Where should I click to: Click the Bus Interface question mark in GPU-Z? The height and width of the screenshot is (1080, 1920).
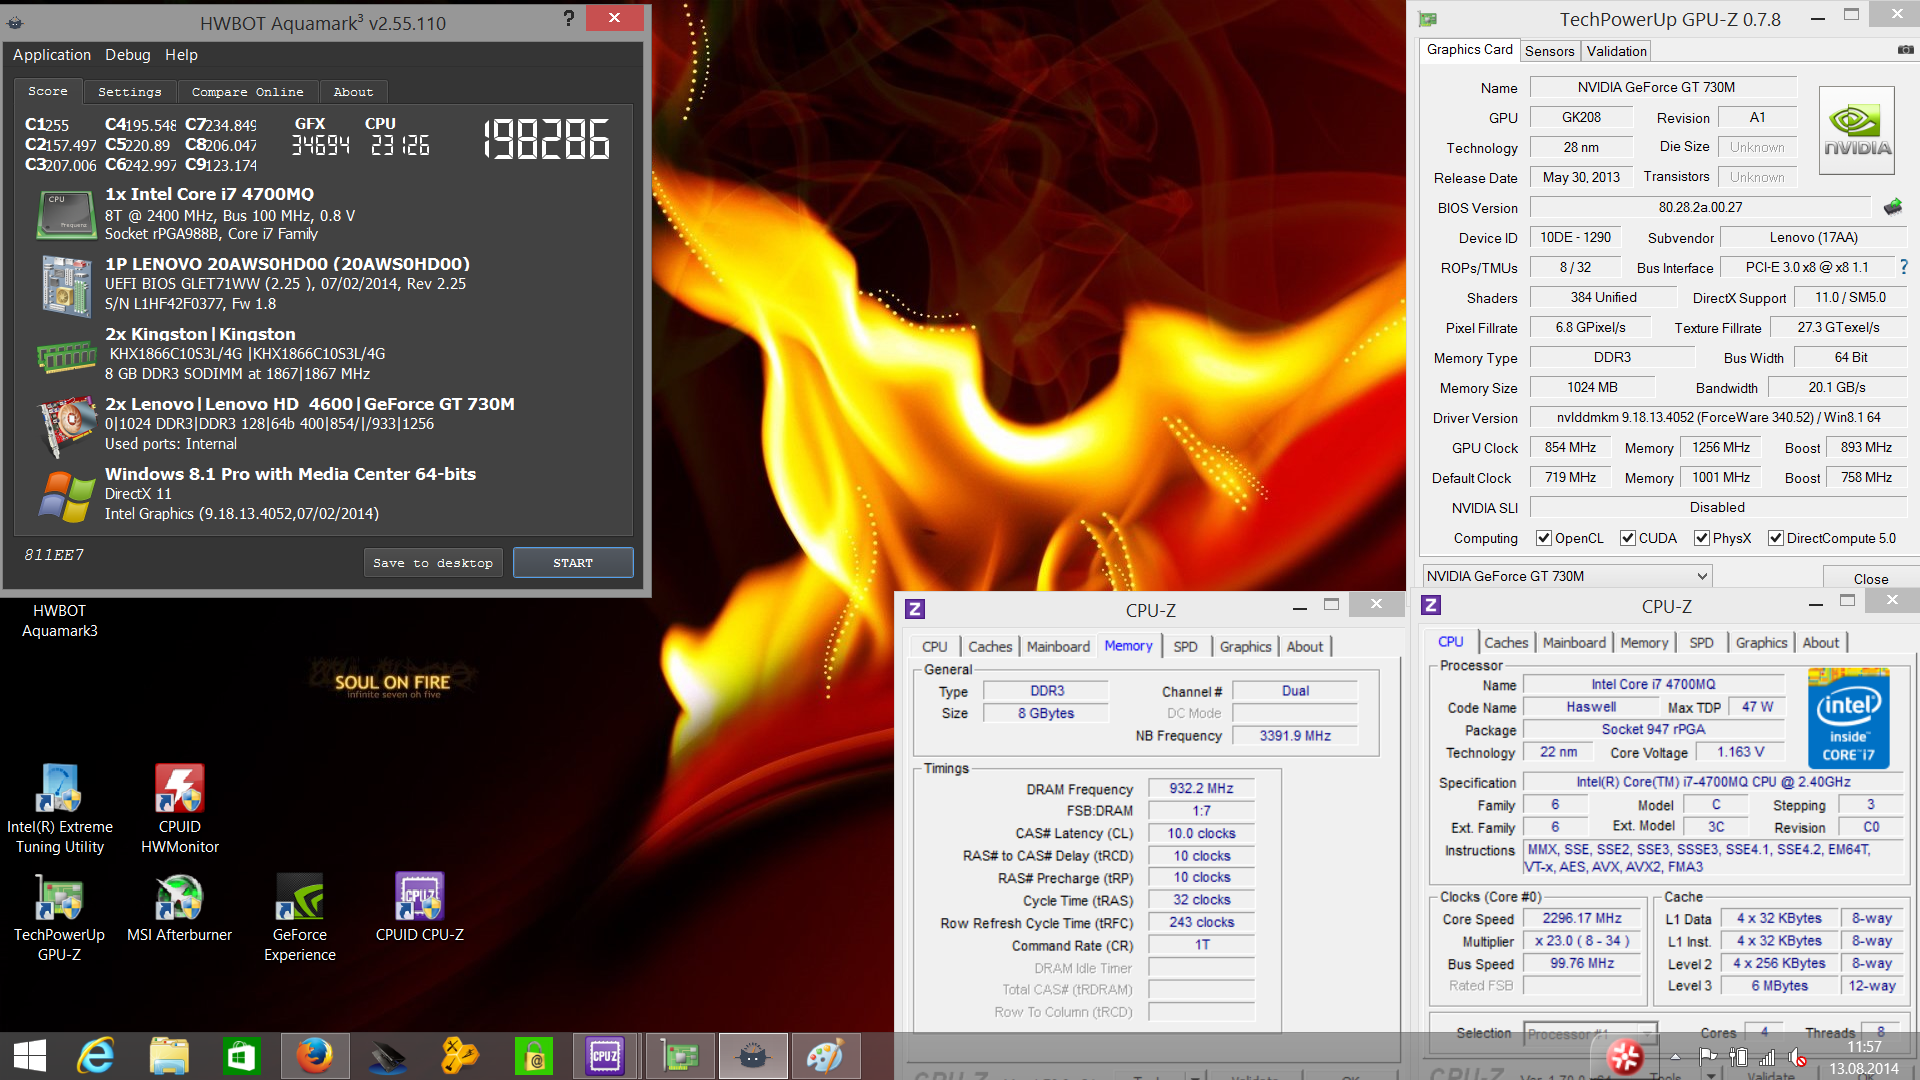click(1903, 267)
